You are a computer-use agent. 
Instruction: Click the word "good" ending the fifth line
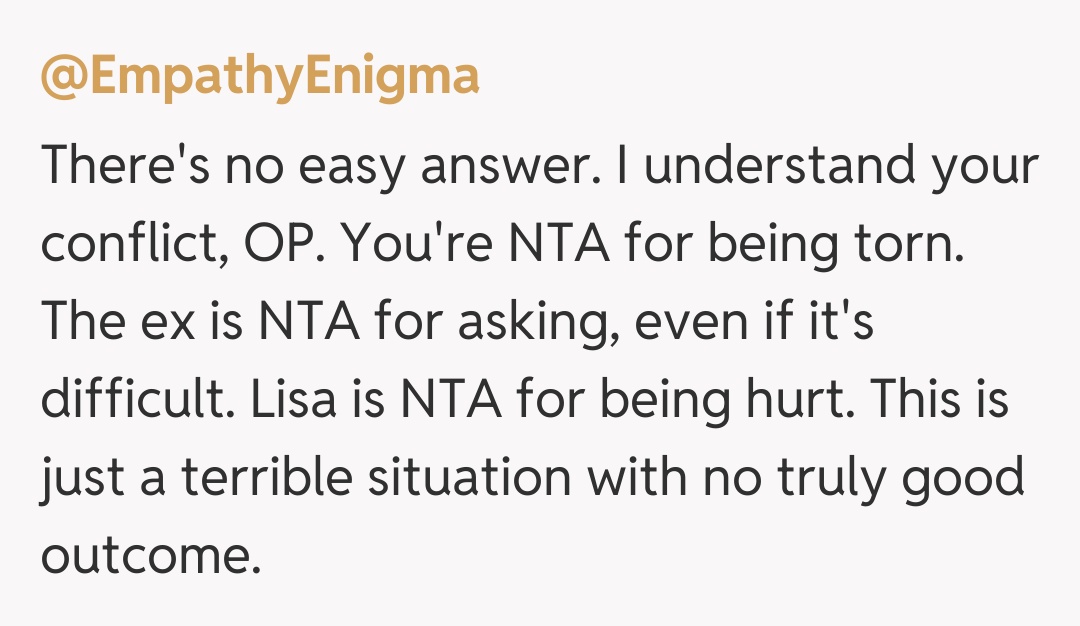click(x=965, y=478)
